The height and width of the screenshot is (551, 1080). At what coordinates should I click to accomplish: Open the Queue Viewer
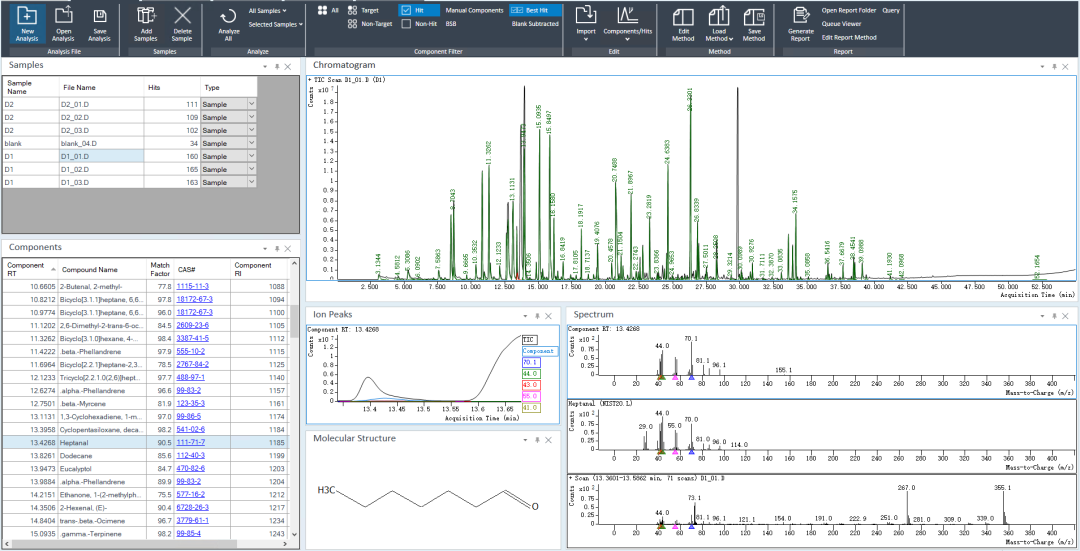tap(841, 24)
